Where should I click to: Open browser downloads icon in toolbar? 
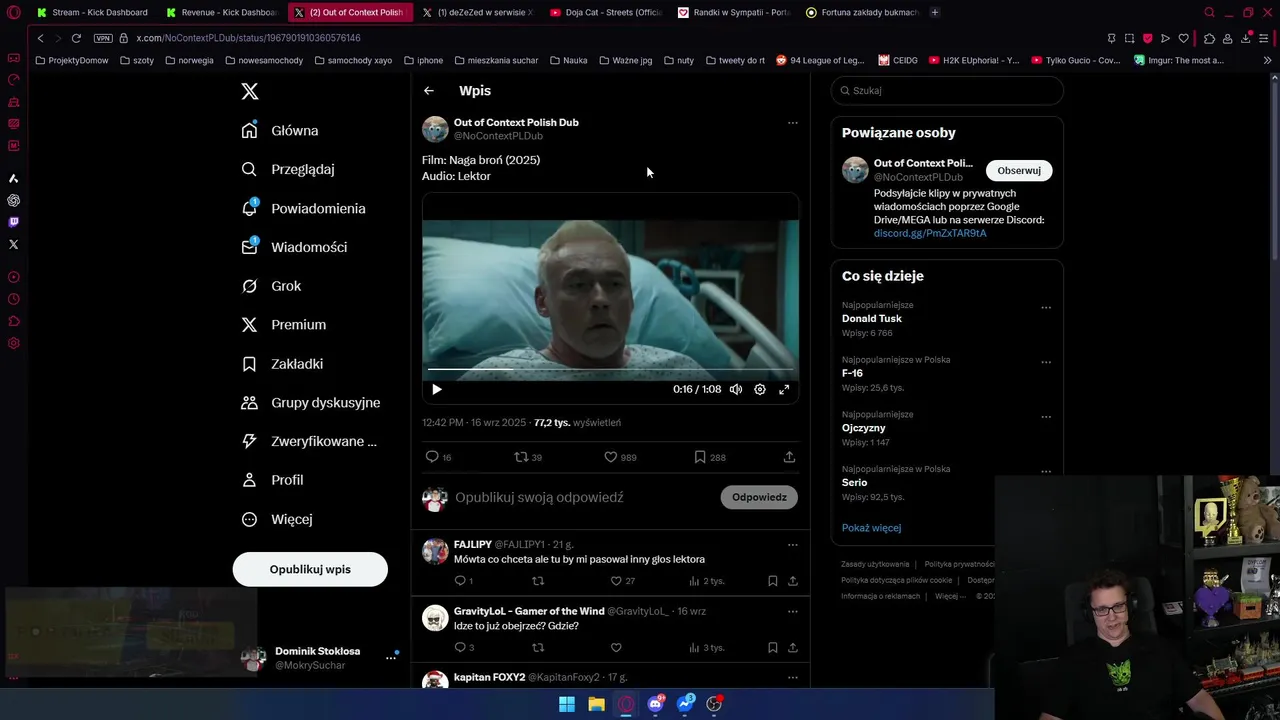pyautogui.click(x=1246, y=38)
